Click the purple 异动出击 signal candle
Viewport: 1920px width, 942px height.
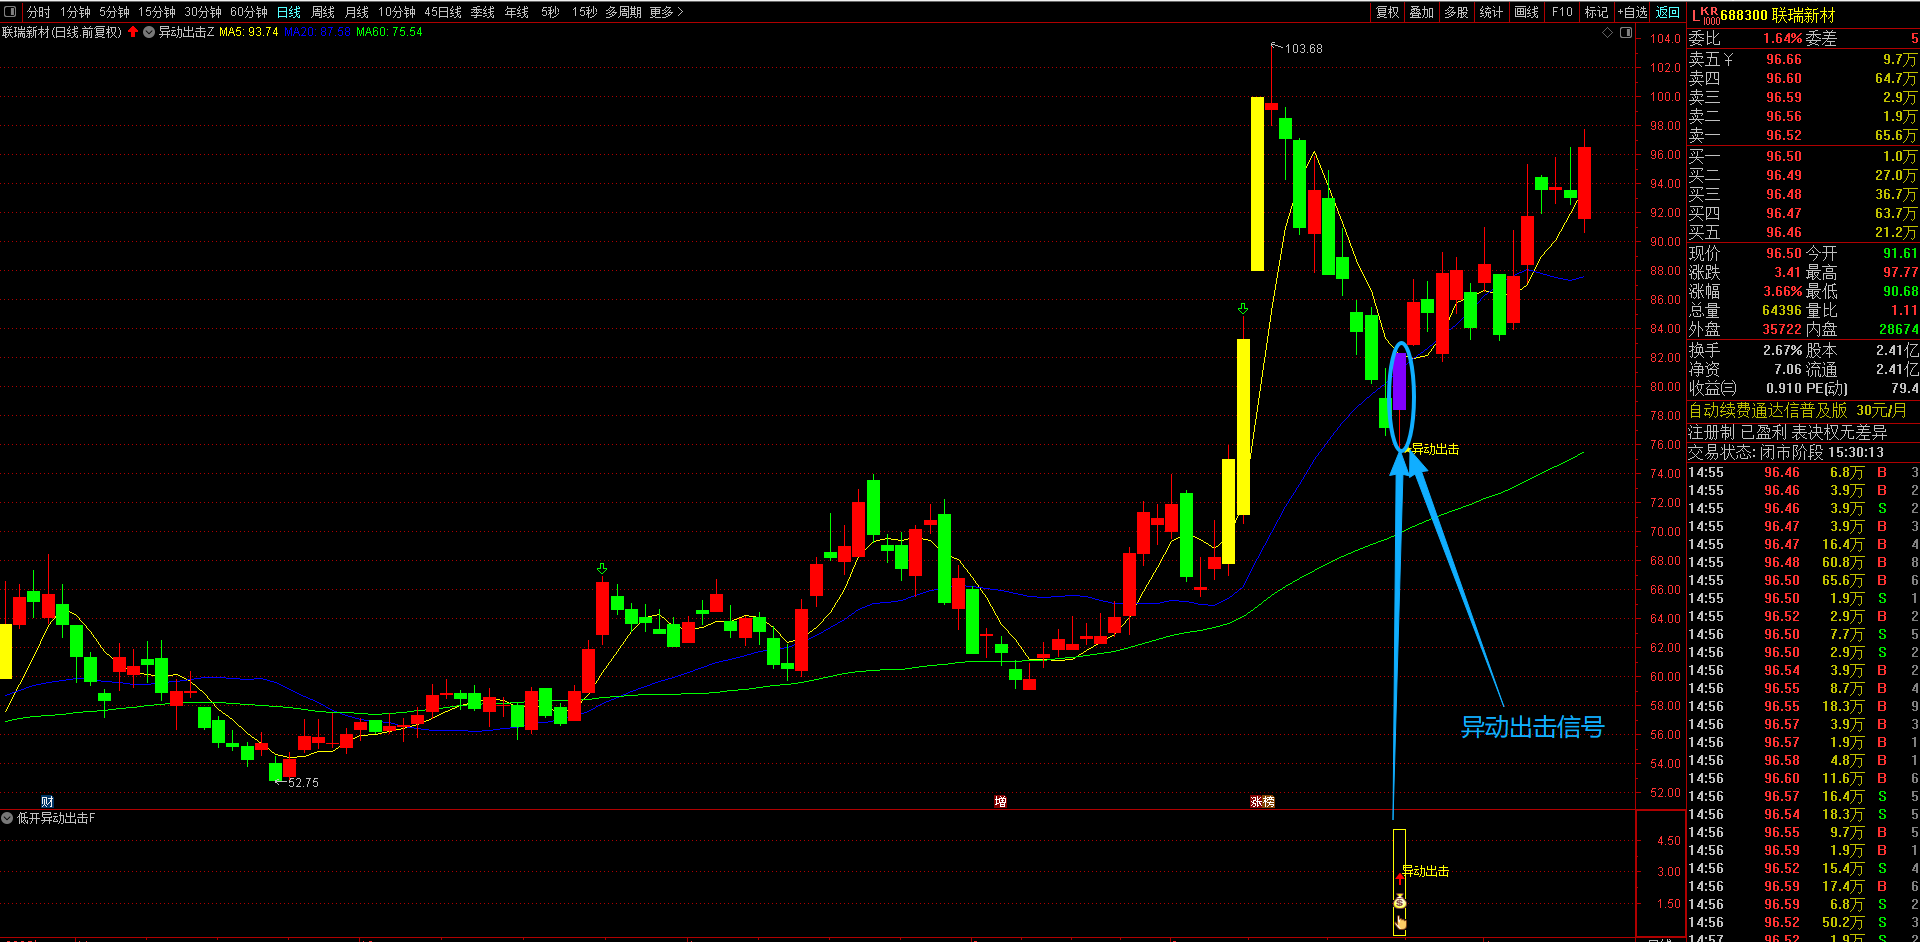click(x=1400, y=382)
